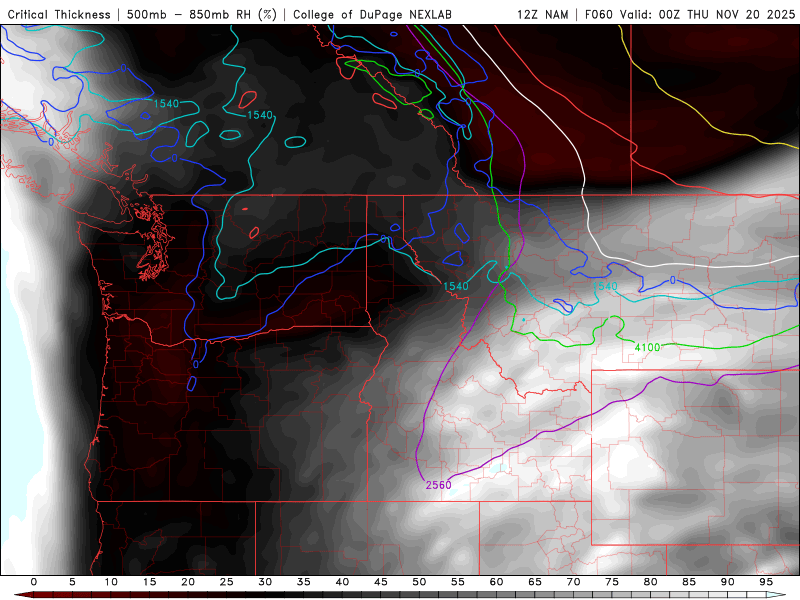Viewport: 800px width, 600px height.
Task: Click the "F060" forecast hour text
Action: [x=598, y=15]
